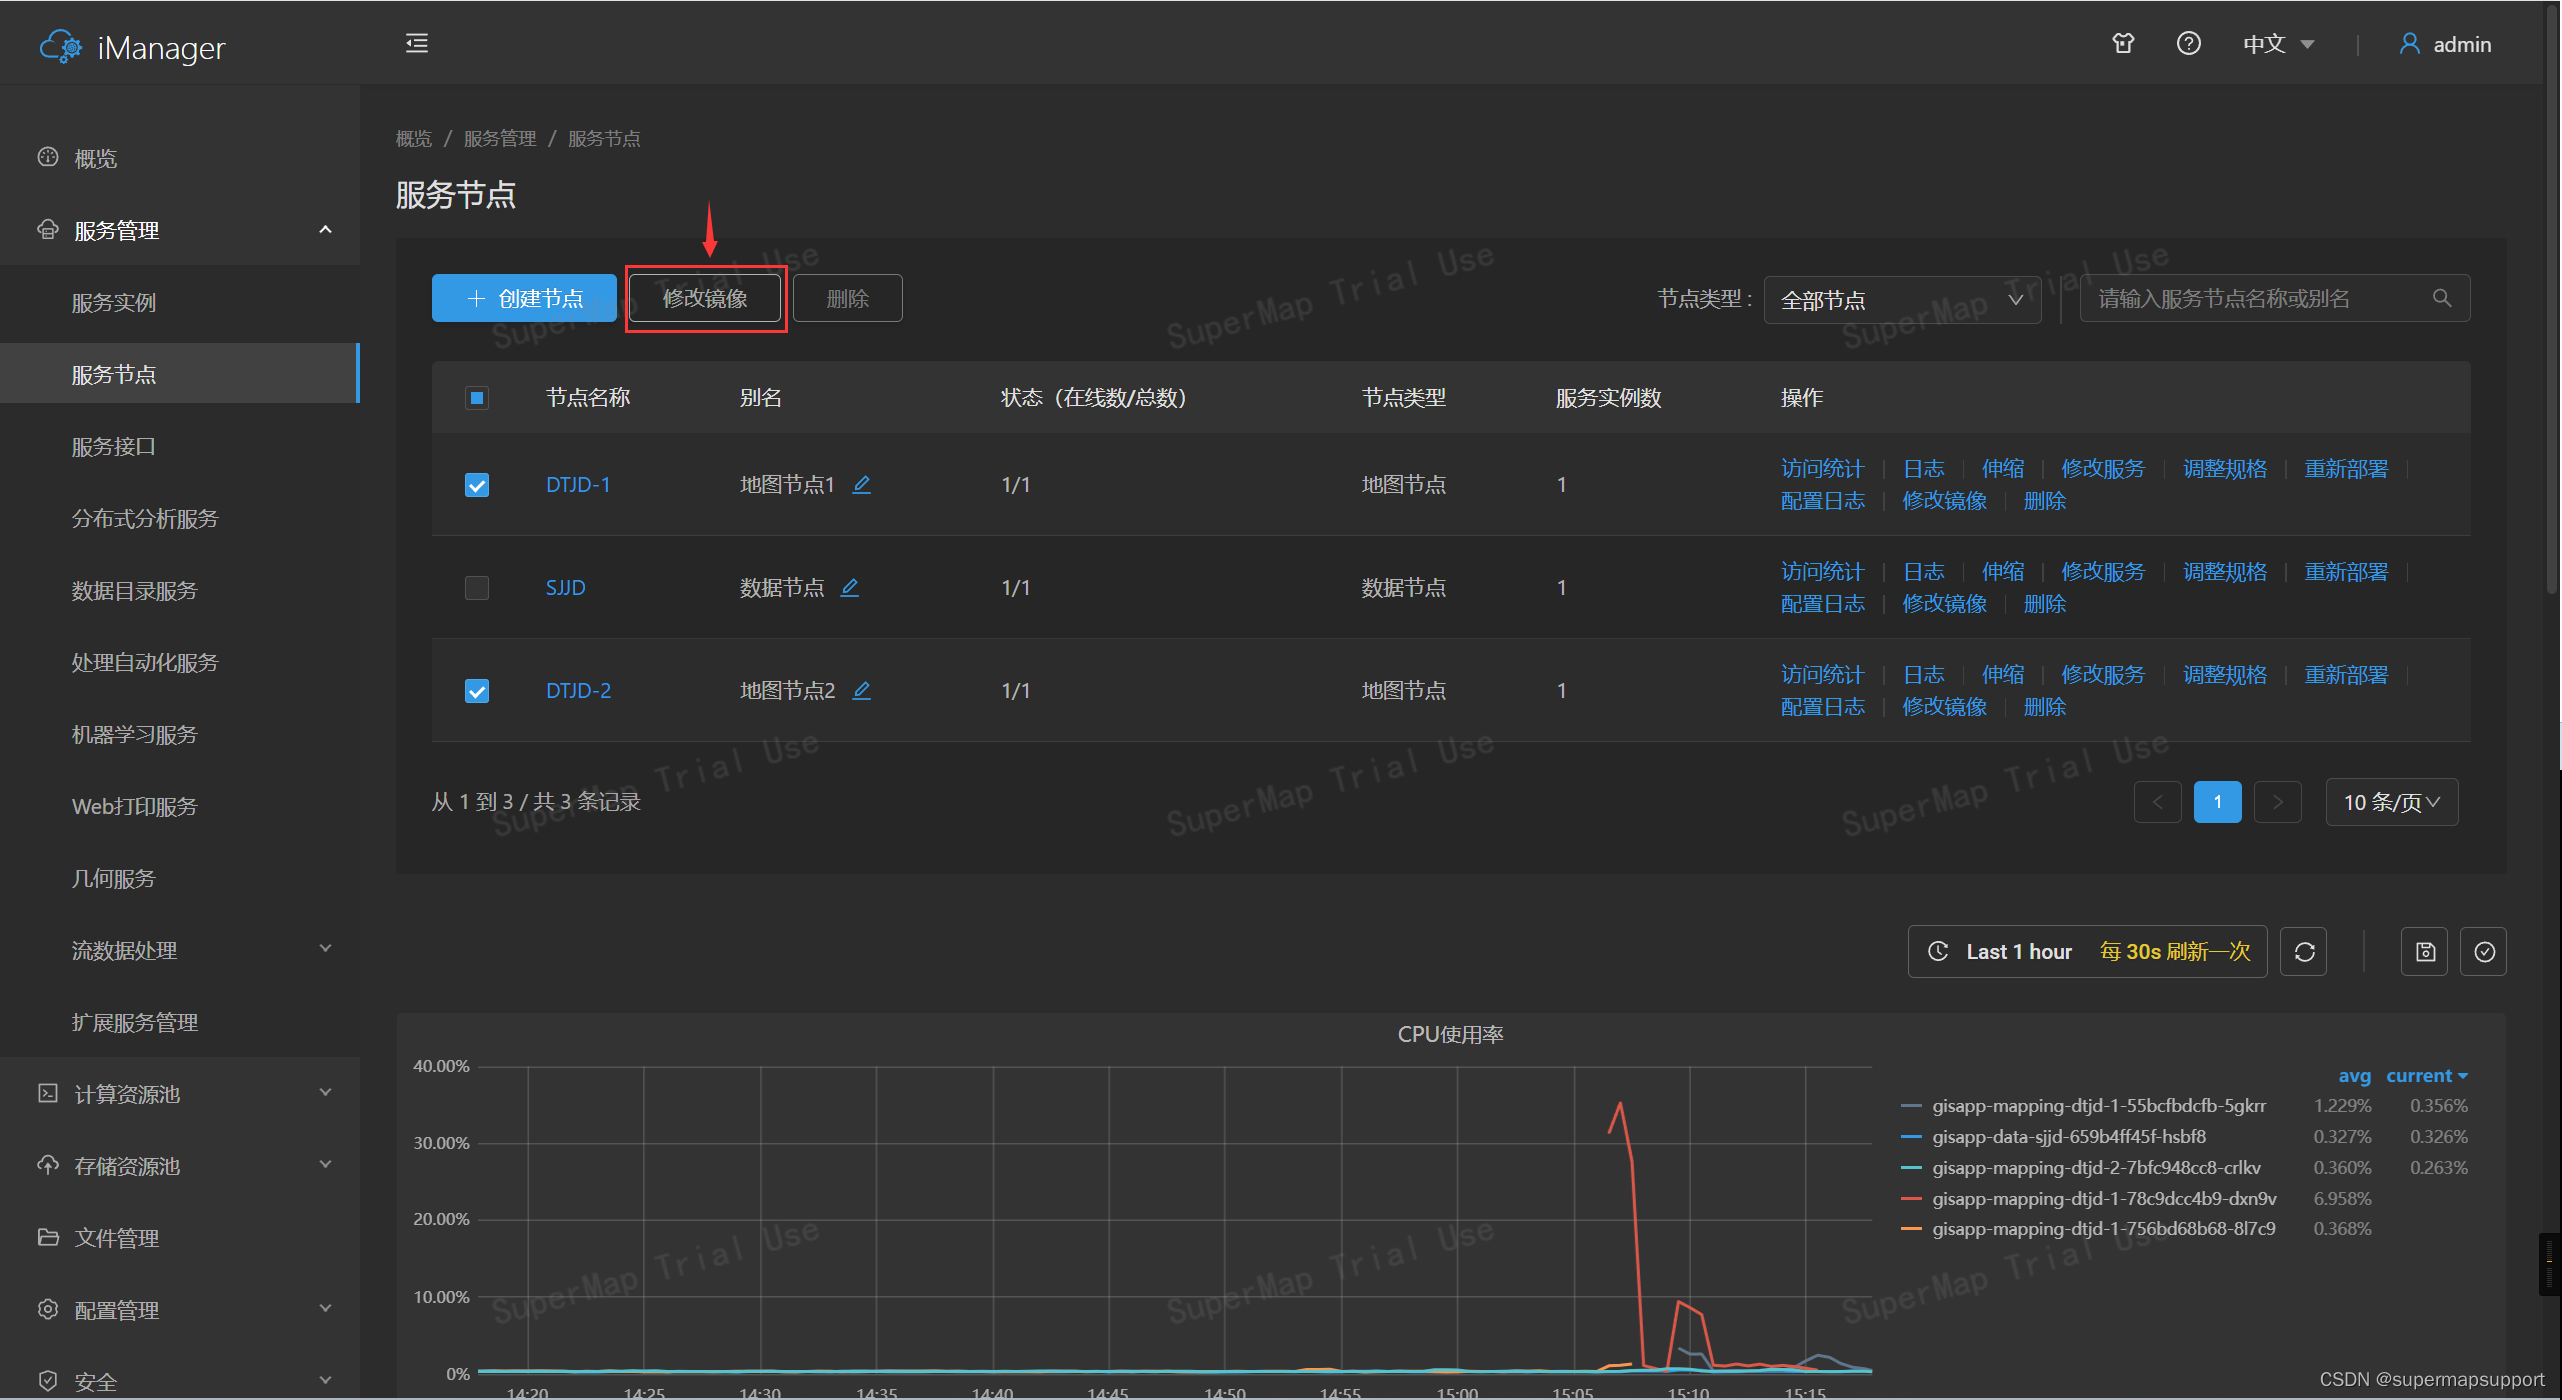Open the DTJD-2 node link
The height and width of the screenshot is (1400, 2562).
point(578,691)
